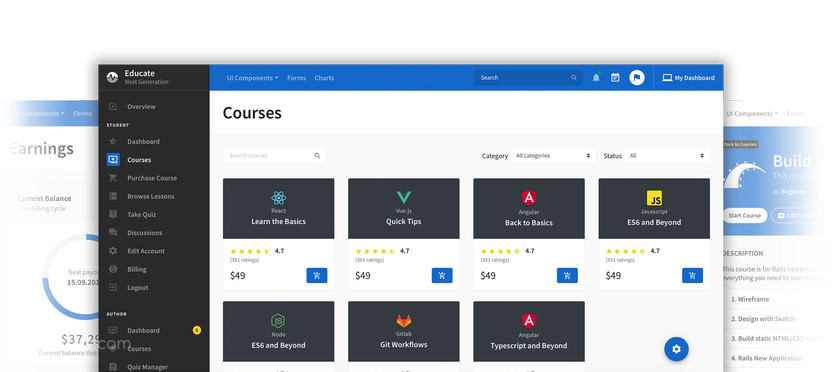The height and width of the screenshot is (372, 840).
Task: Click the Billing dollar icon
Action: pyautogui.click(x=113, y=269)
